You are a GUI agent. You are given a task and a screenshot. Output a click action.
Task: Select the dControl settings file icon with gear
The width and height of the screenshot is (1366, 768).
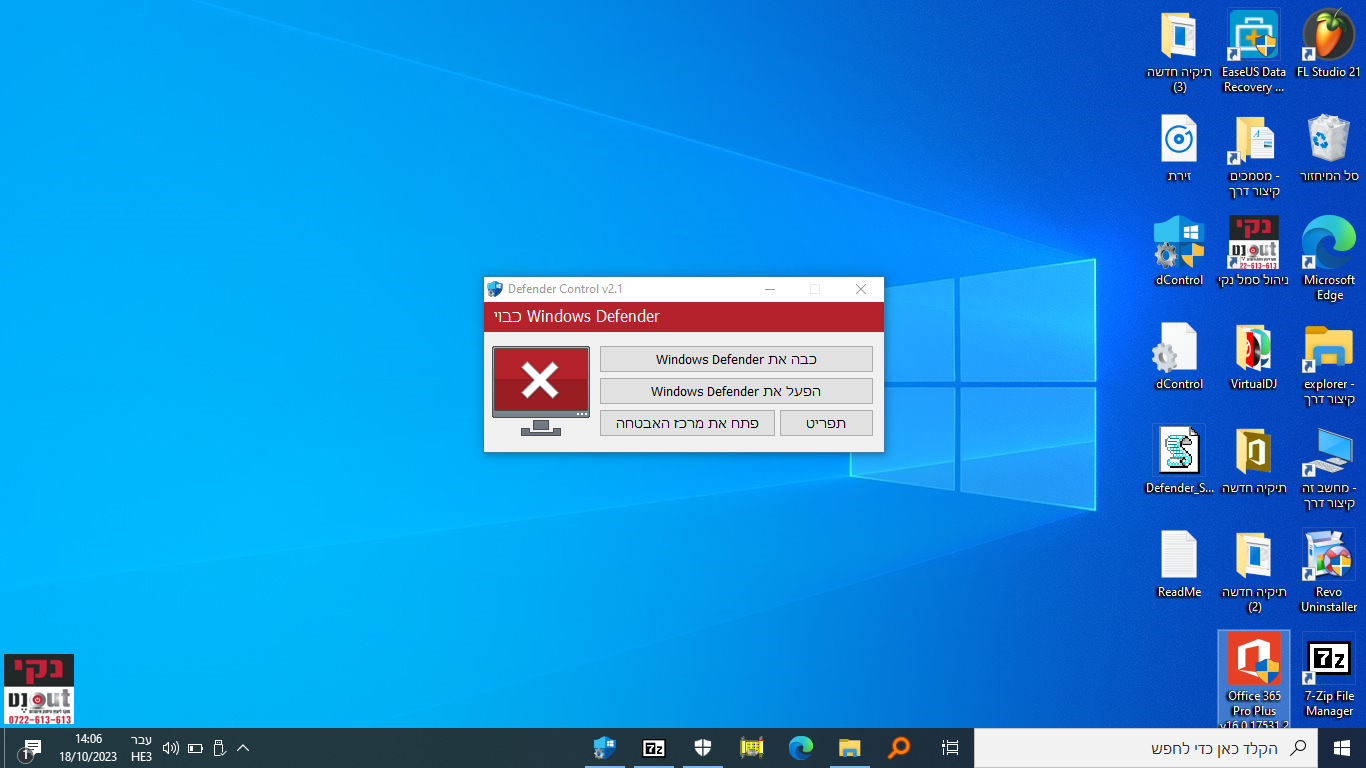1179,356
